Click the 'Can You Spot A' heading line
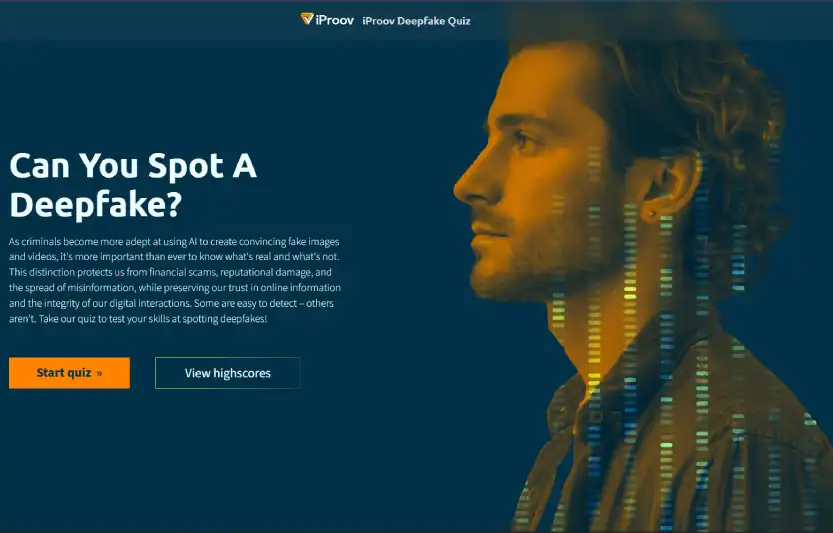Viewport: 833px width, 533px height. (133, 166)
